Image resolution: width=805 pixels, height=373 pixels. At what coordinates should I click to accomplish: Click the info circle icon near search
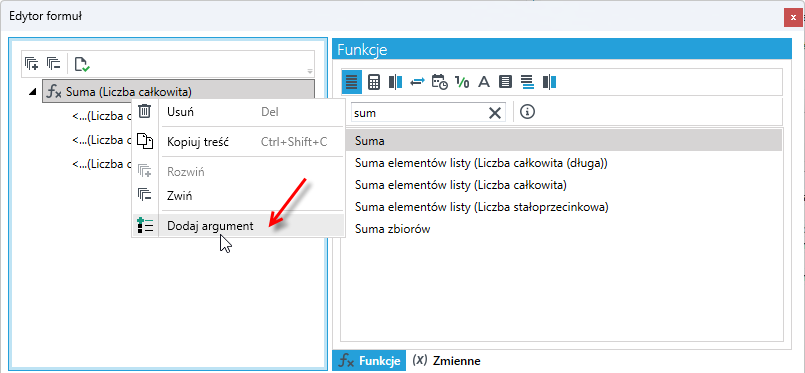point(527,112)
